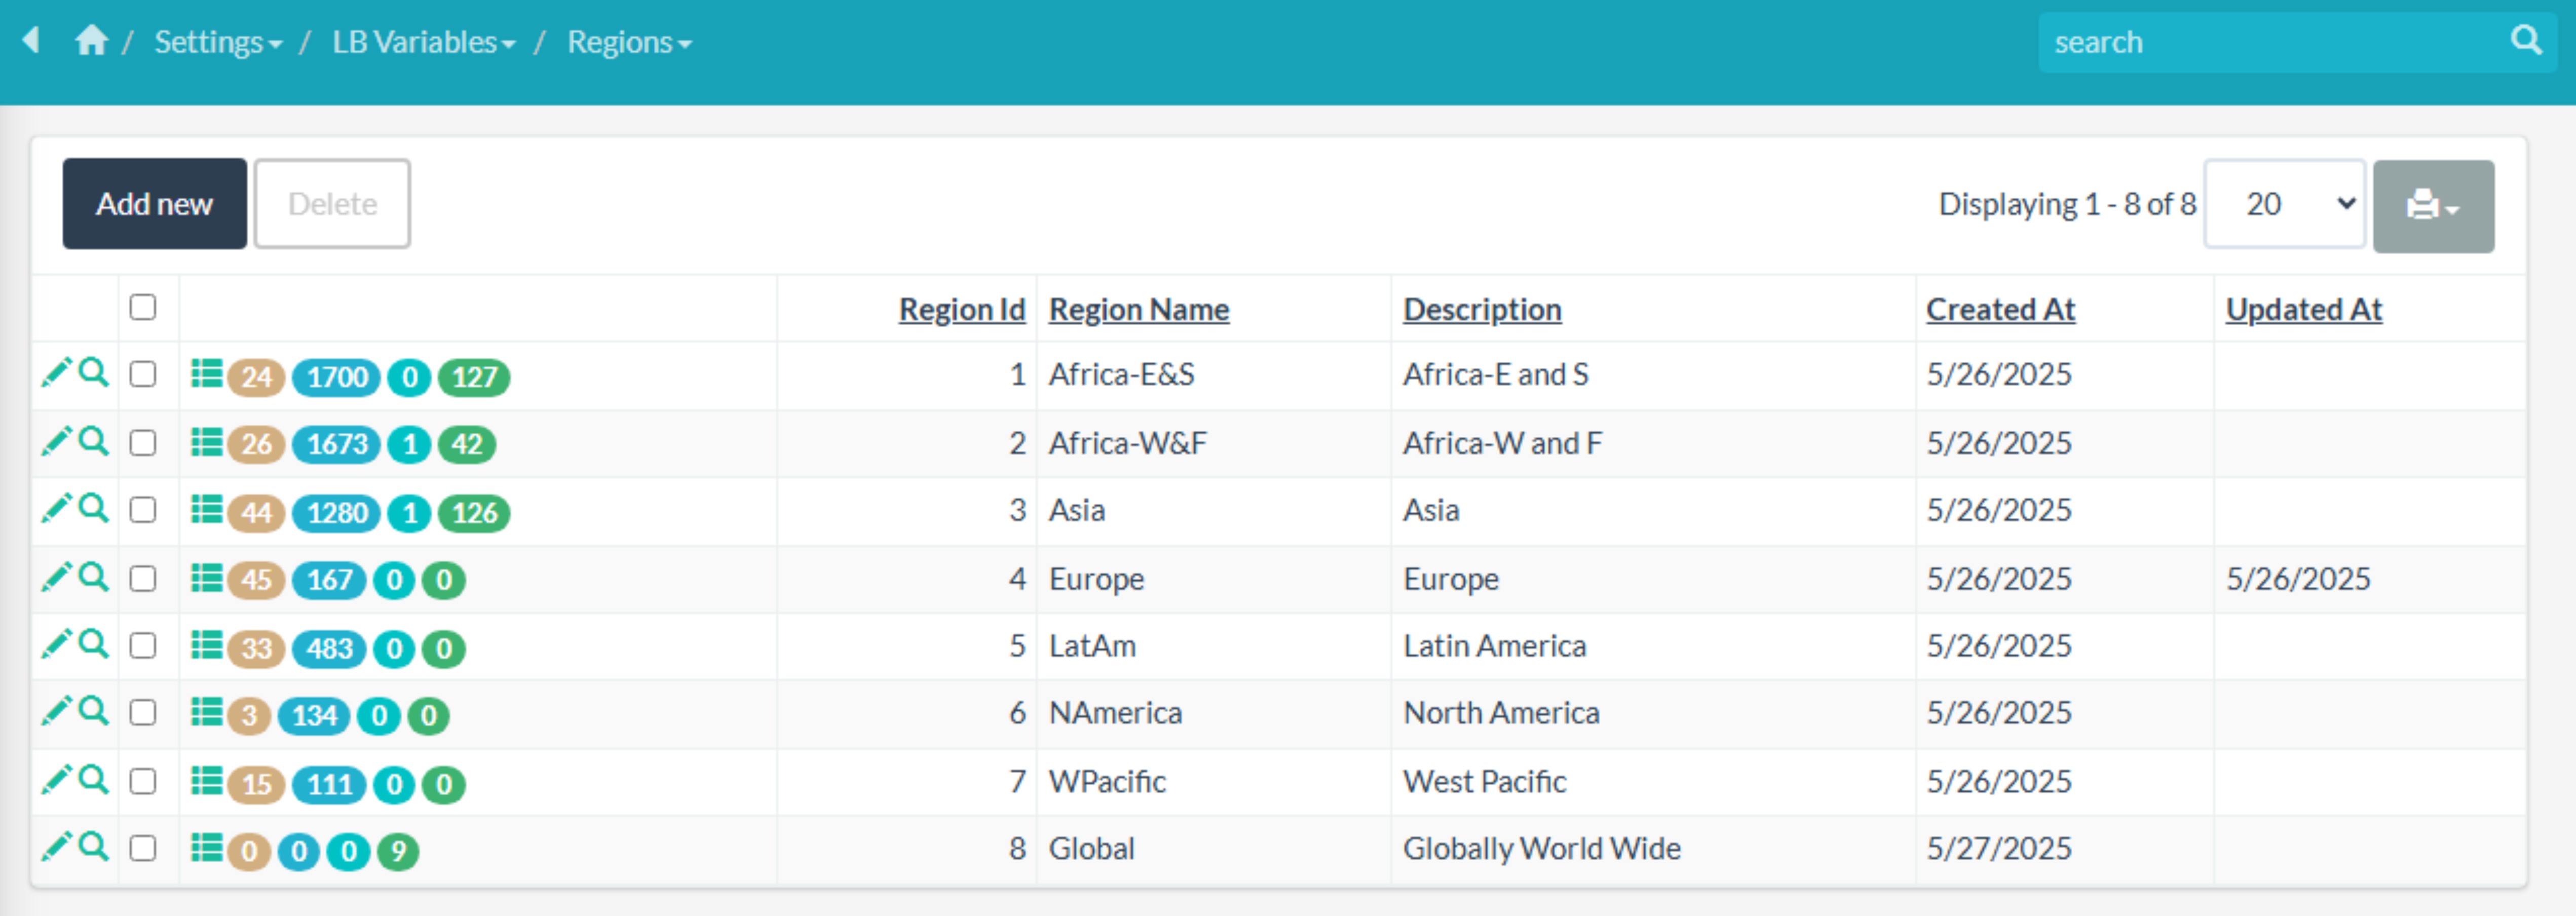Open the Settings breadcrumb dropdown
The image size is (2576, 916).
218,42
